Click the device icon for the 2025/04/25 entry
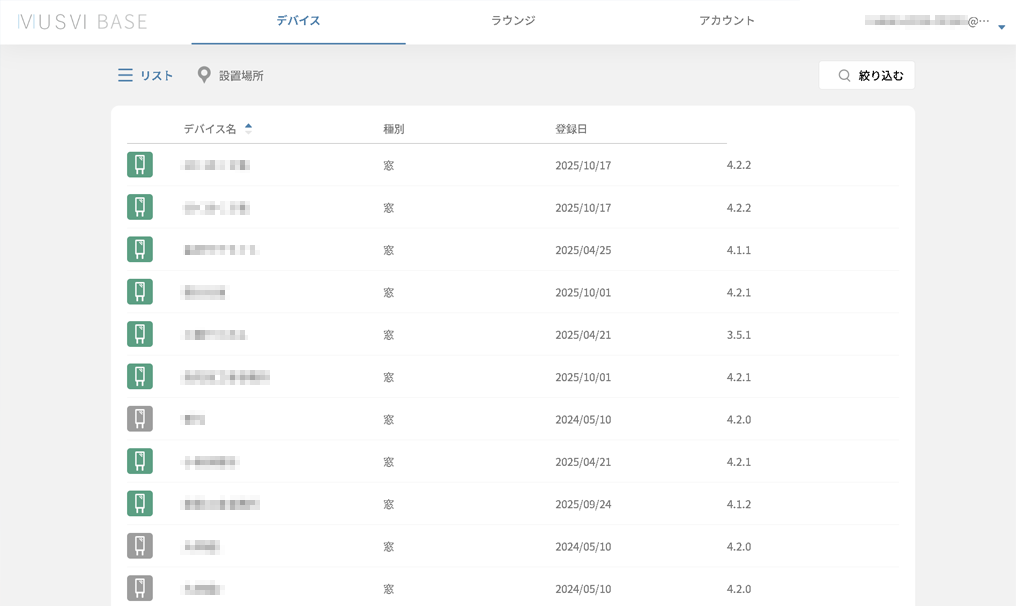 [x=140, y=250]
